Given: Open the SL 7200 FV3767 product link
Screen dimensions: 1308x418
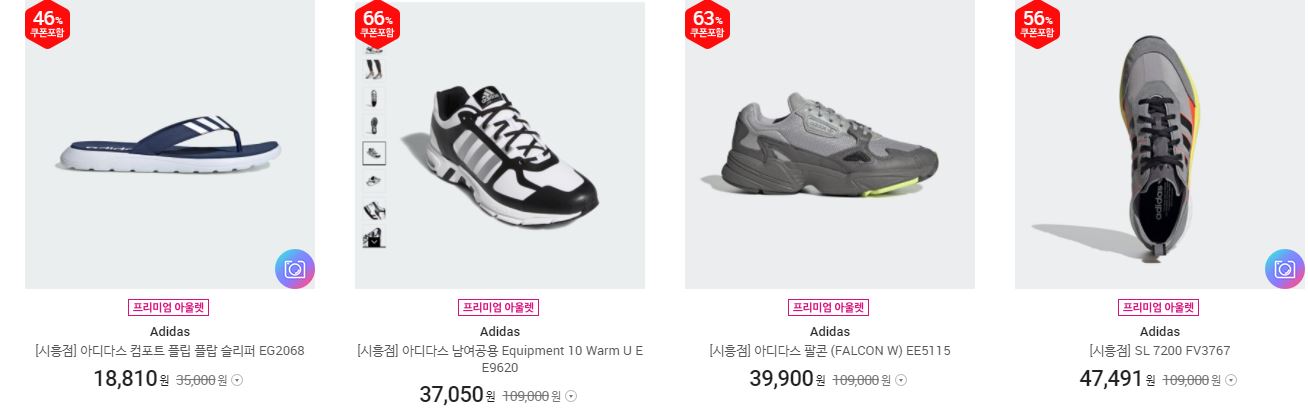Looking at the screenshot, I should point(1159,351).
